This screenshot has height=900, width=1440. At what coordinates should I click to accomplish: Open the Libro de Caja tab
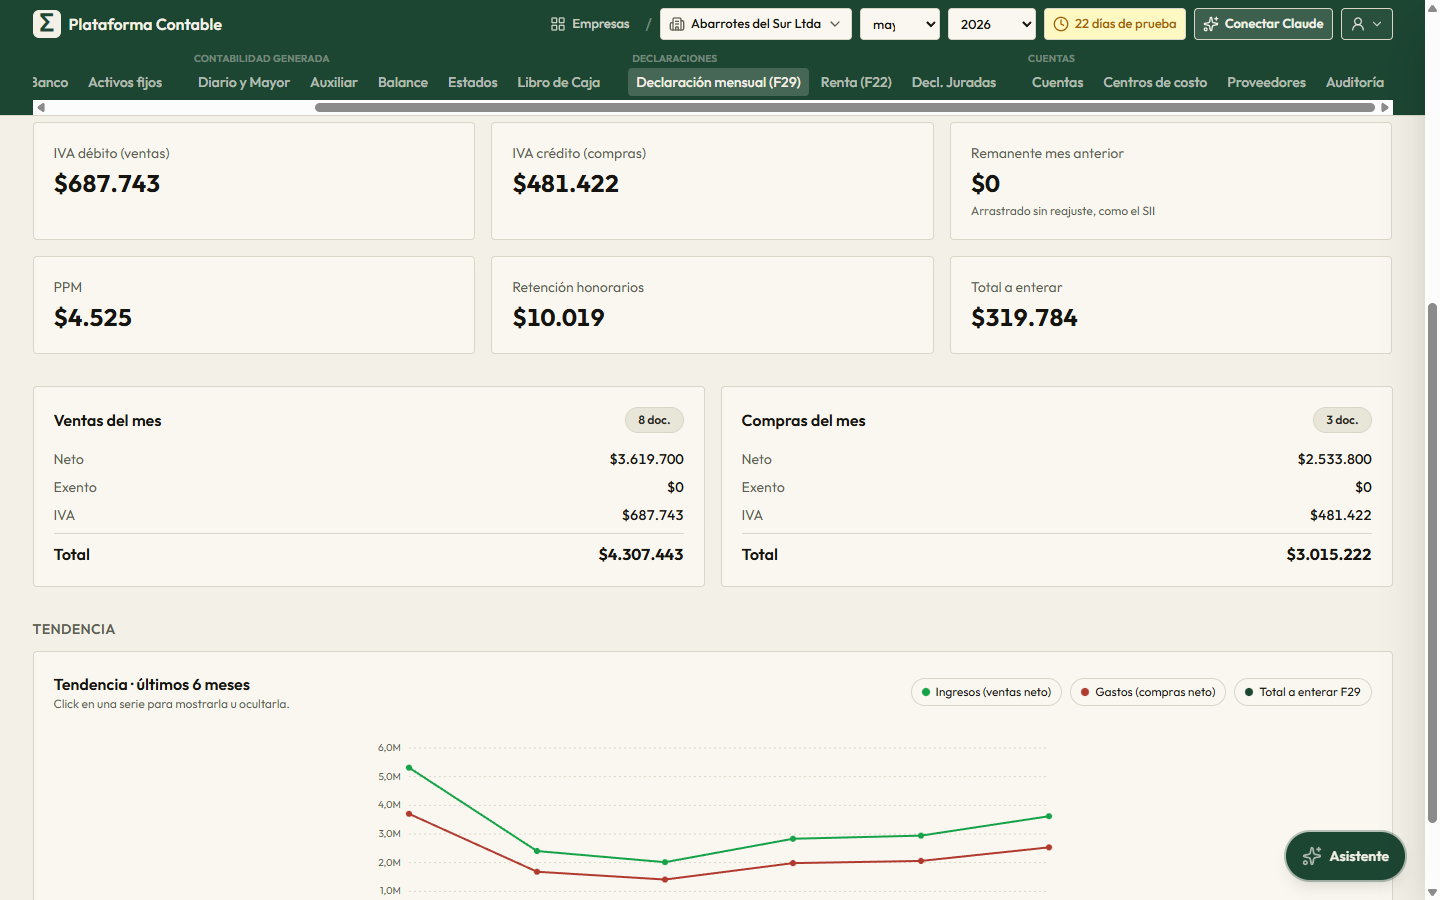point(559,82)
